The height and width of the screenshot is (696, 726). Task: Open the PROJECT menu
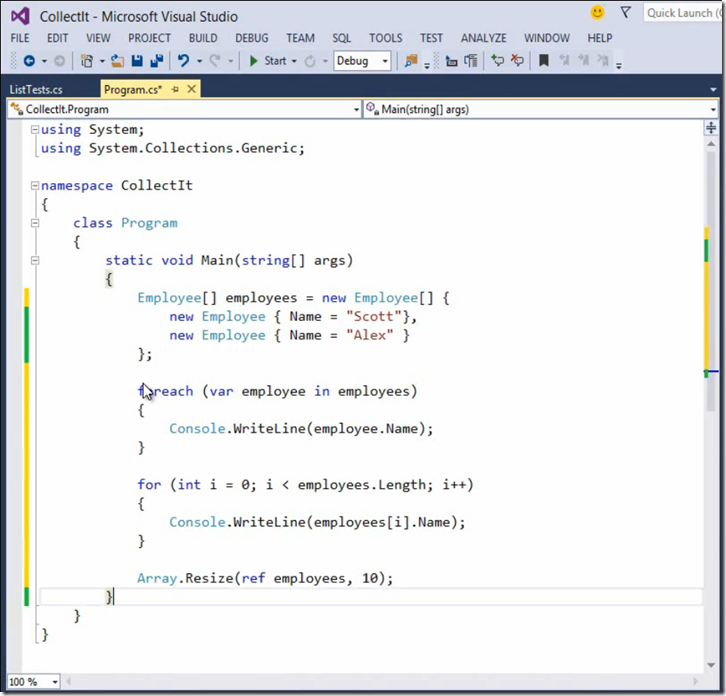(150, 38)
